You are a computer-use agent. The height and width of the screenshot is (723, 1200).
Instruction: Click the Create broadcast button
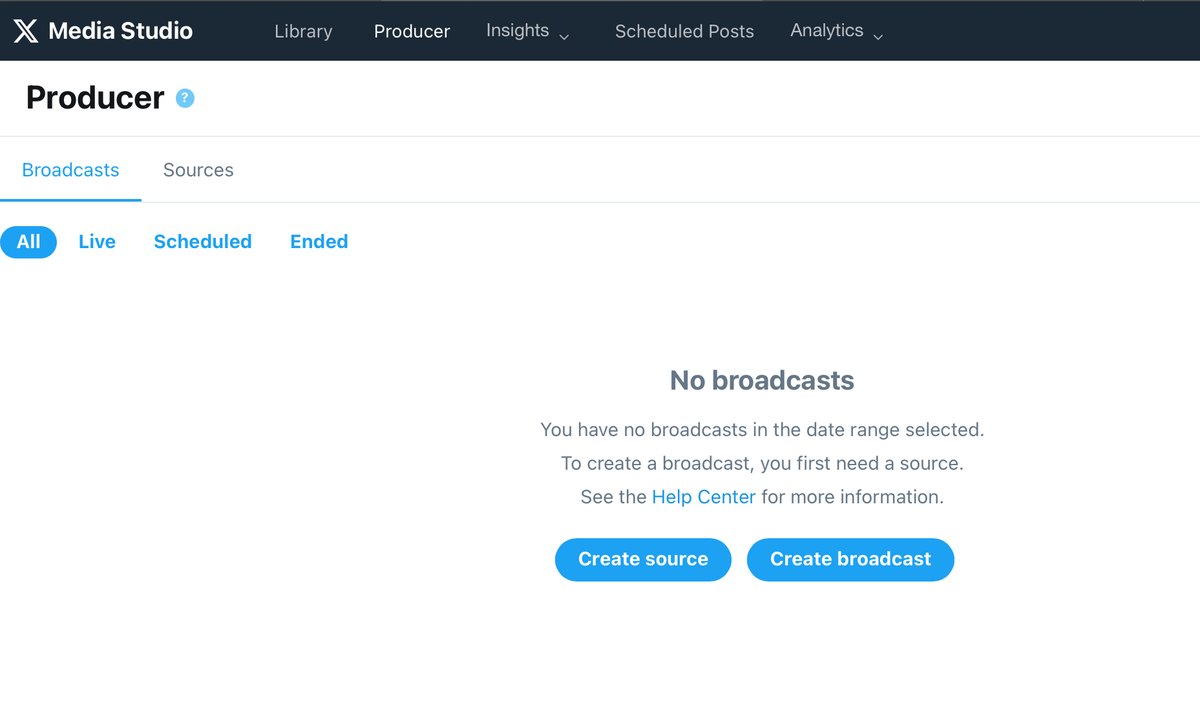(x=851, y=559)
